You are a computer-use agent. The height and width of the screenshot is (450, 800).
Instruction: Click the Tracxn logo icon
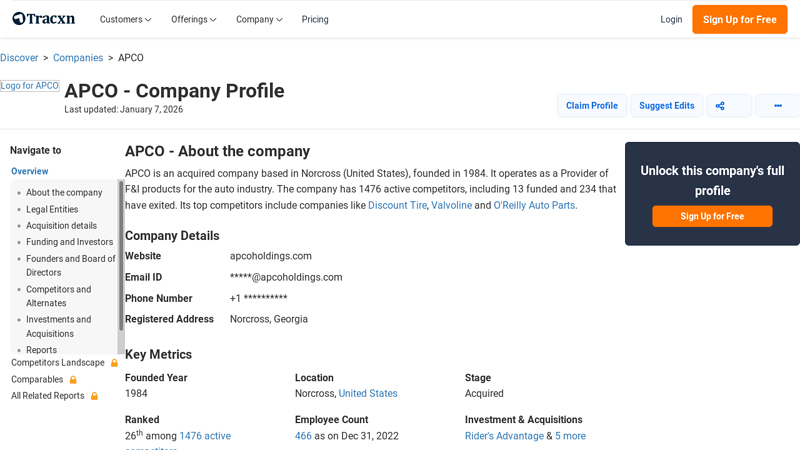pos(19,19)
